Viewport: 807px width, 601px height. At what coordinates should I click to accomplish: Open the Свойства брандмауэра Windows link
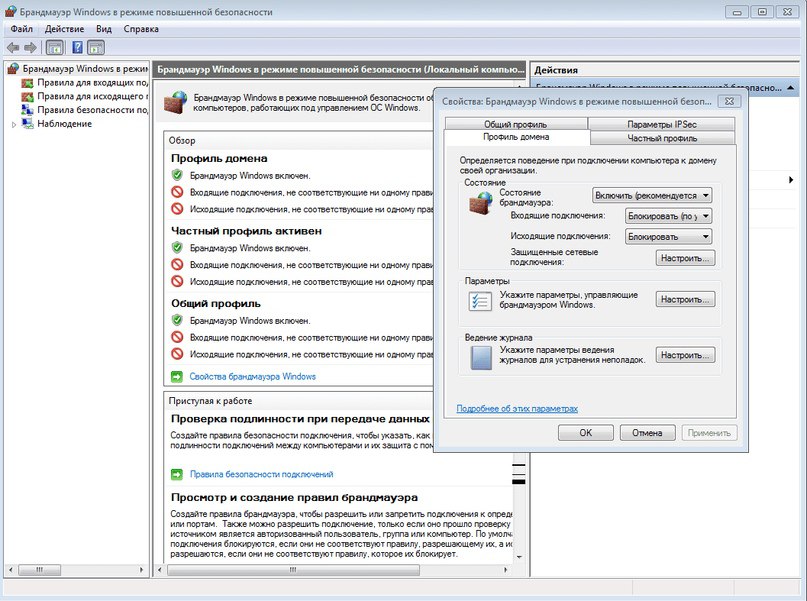(x=253, y=377)
